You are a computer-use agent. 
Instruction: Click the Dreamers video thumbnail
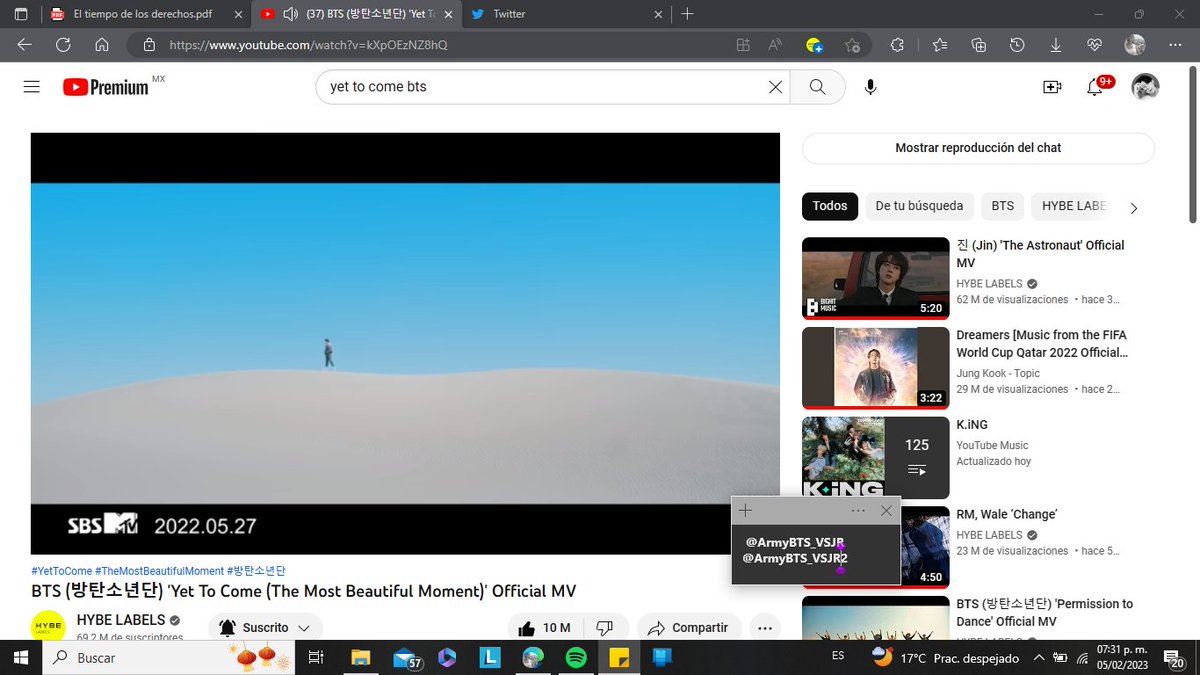(875, 369)
